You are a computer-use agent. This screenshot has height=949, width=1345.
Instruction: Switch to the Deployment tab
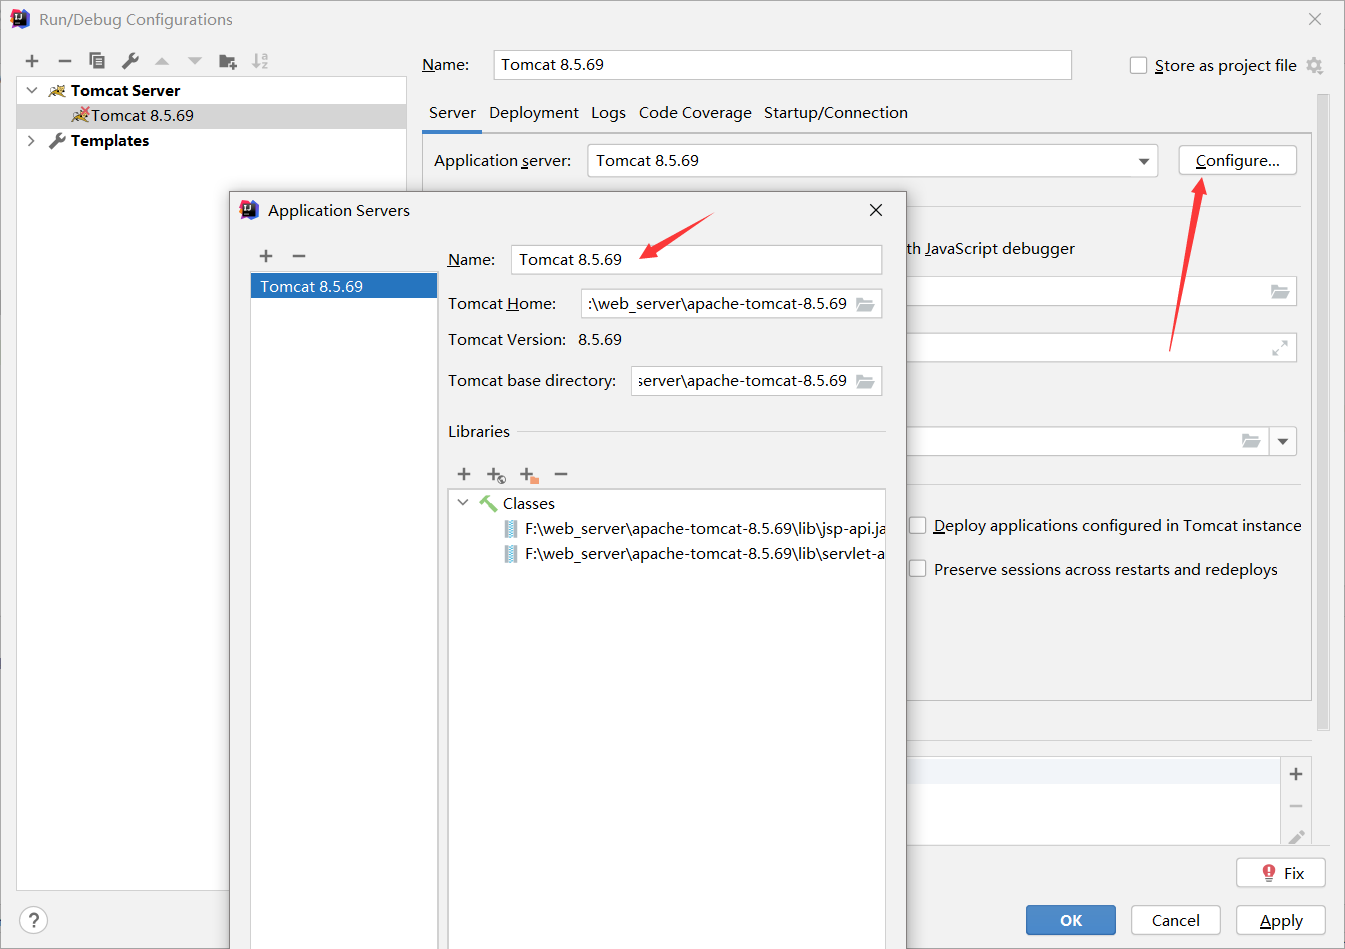point(534,113)
